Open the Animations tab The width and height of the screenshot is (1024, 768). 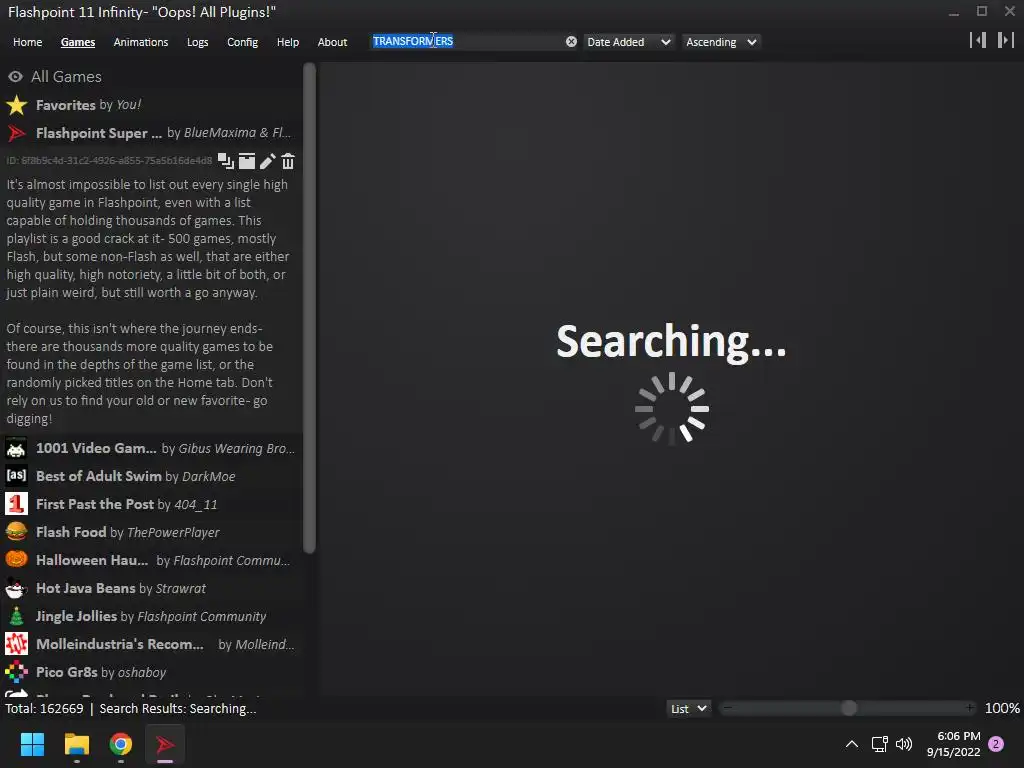pyautogui.click(x=141, y=42)
